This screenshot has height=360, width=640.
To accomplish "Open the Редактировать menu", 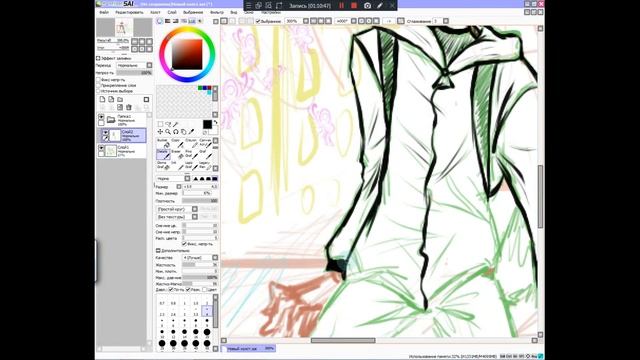I will (129, 13).
